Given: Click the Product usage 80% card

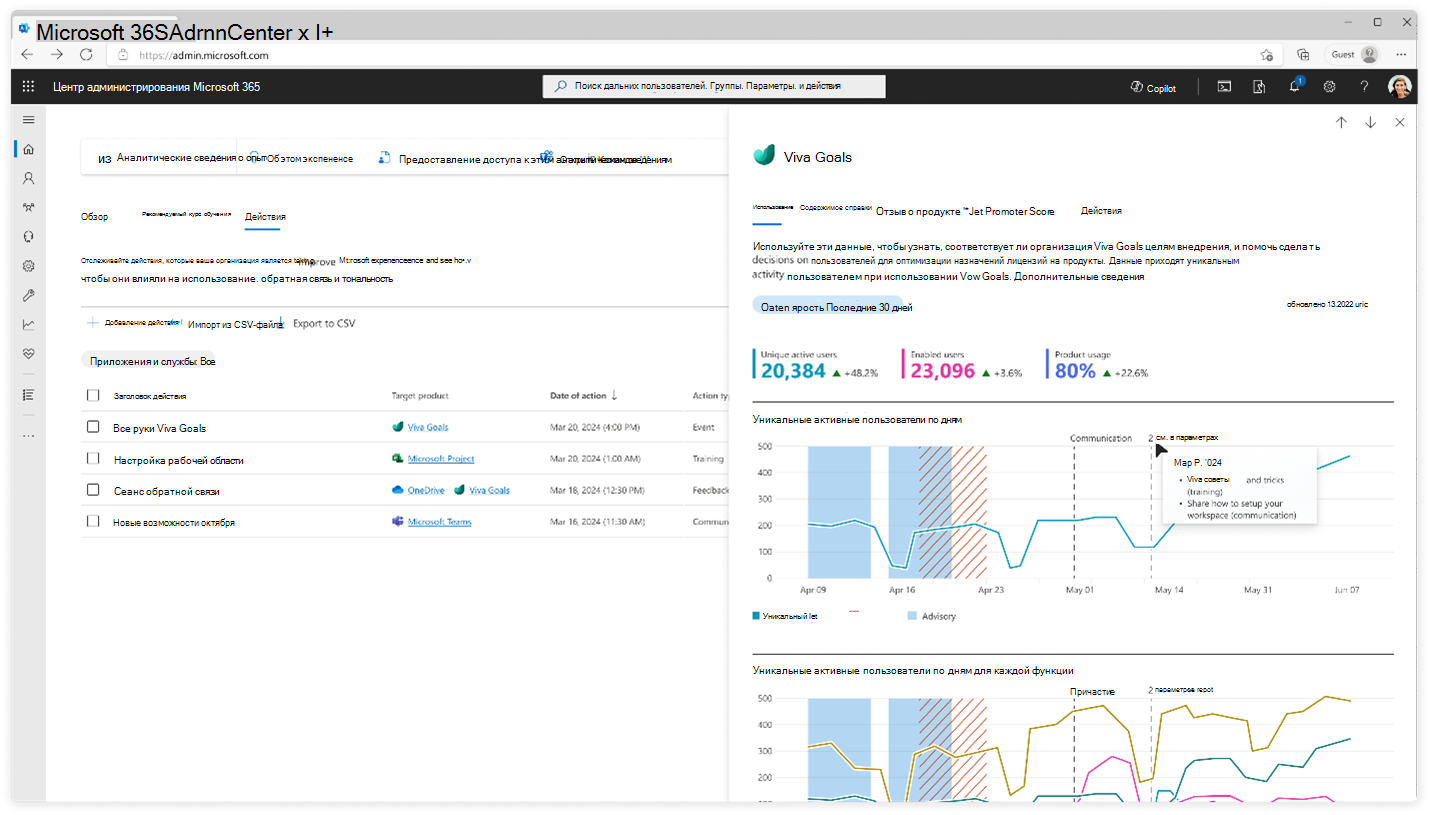Looking at the screenshot, I should (x=1097, y=365).
